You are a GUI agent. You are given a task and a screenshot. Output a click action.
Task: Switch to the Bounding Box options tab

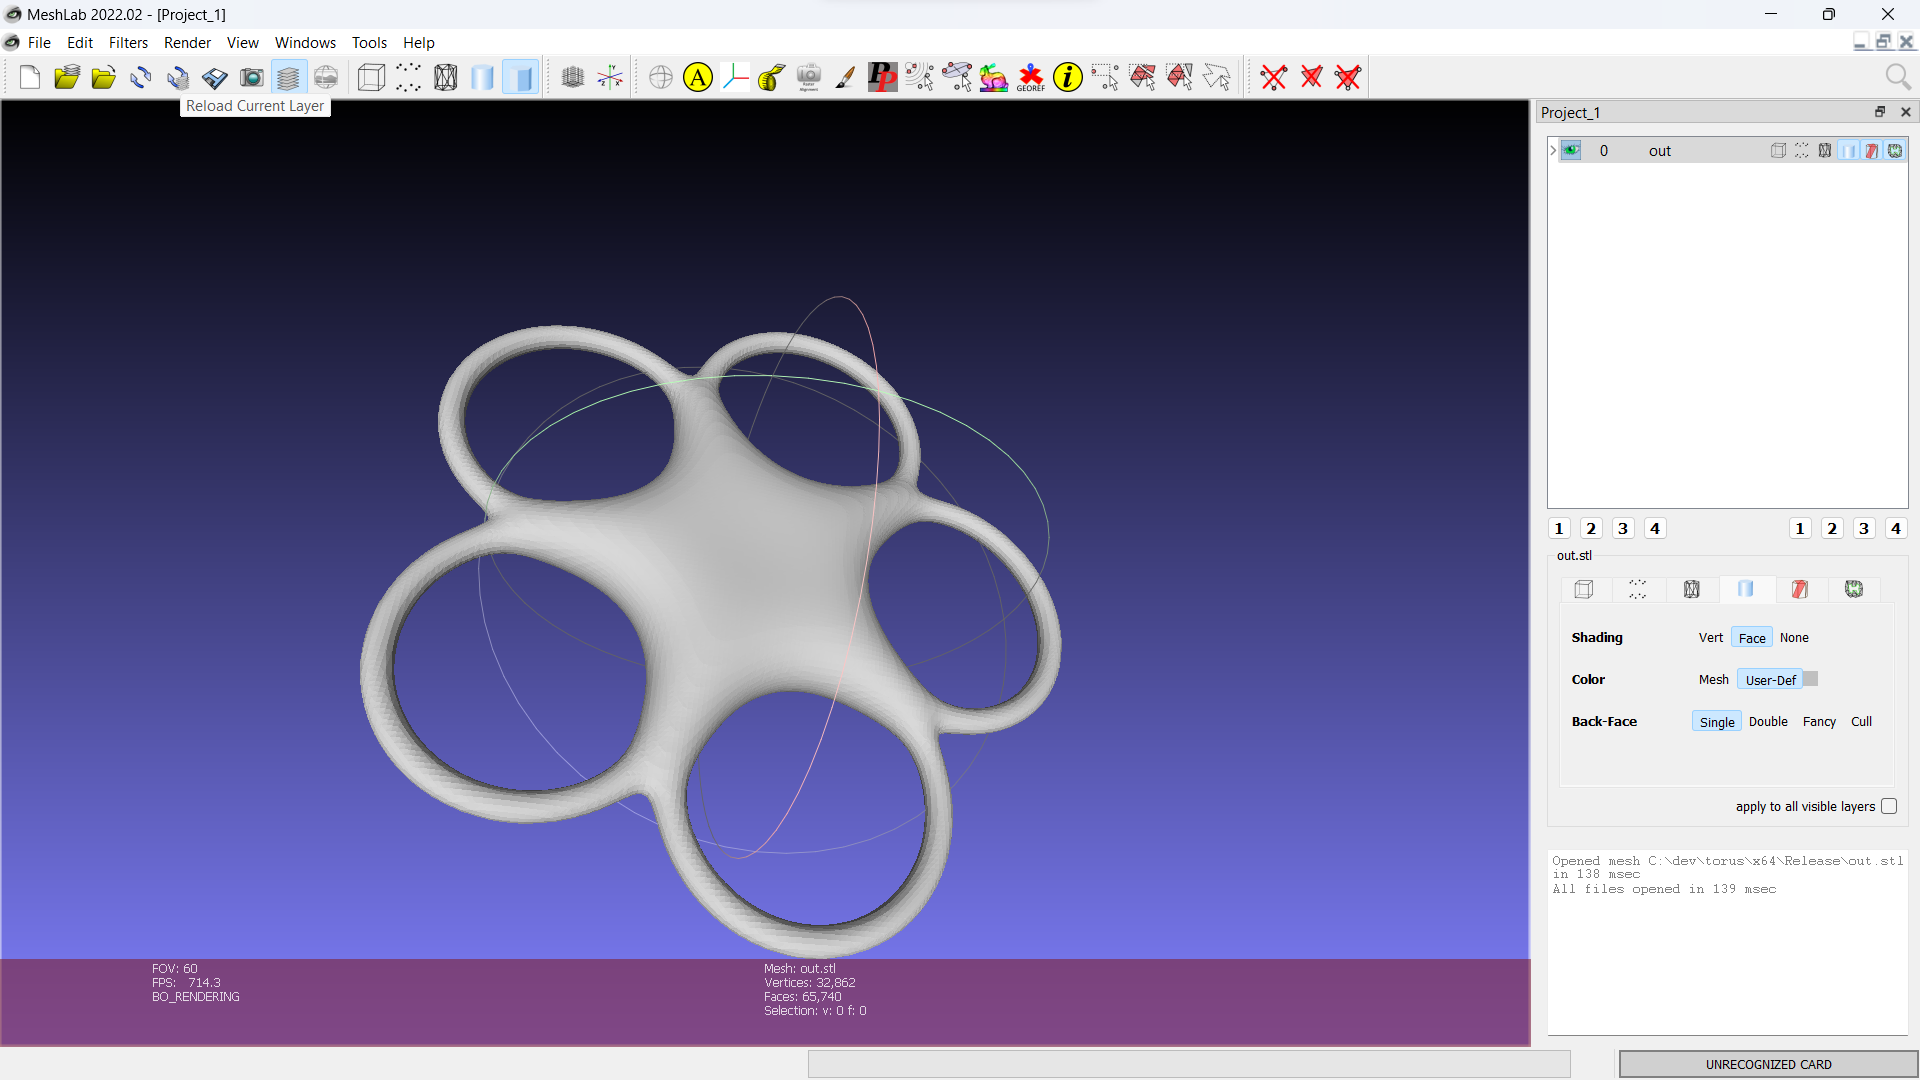[1584, 590]
